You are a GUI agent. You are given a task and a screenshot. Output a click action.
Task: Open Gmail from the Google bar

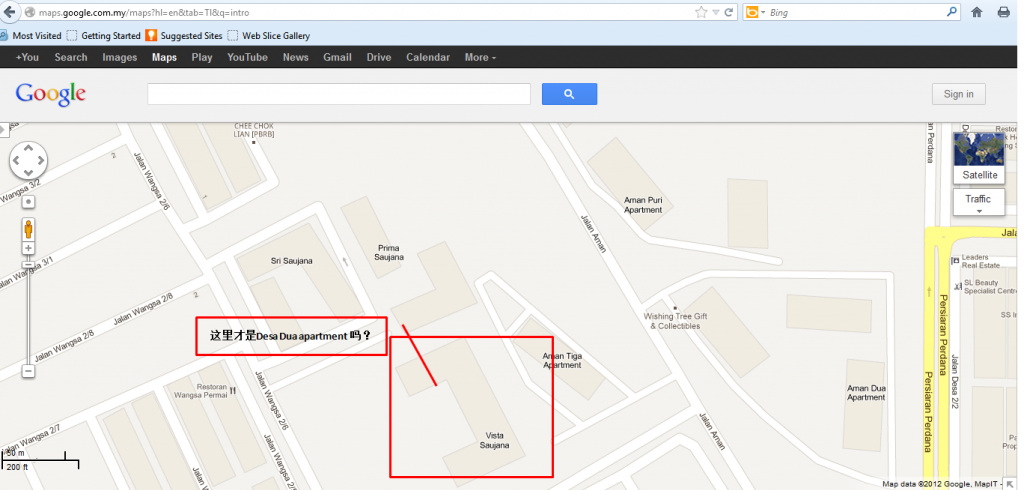pyautogui.click(x=337, y=57)
